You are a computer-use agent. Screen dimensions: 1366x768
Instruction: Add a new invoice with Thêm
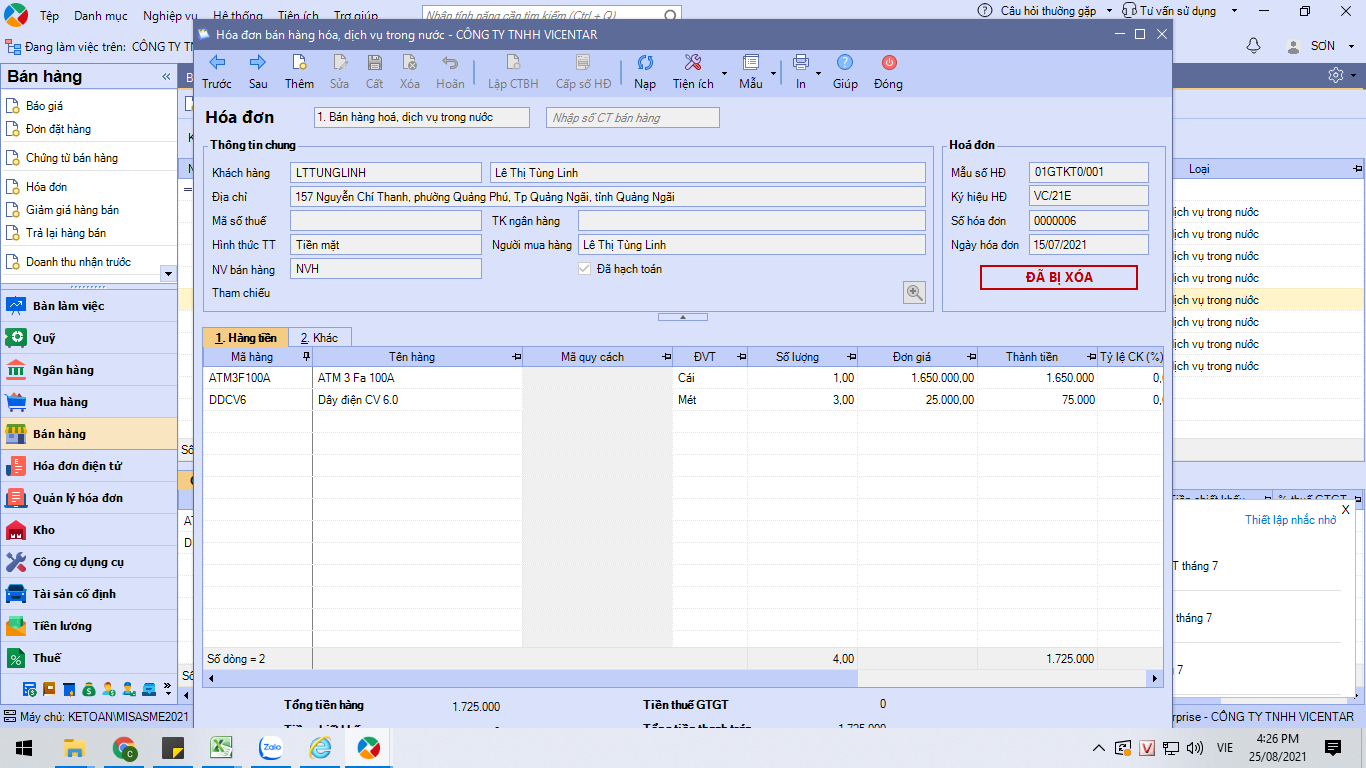[x=299, y=72]
